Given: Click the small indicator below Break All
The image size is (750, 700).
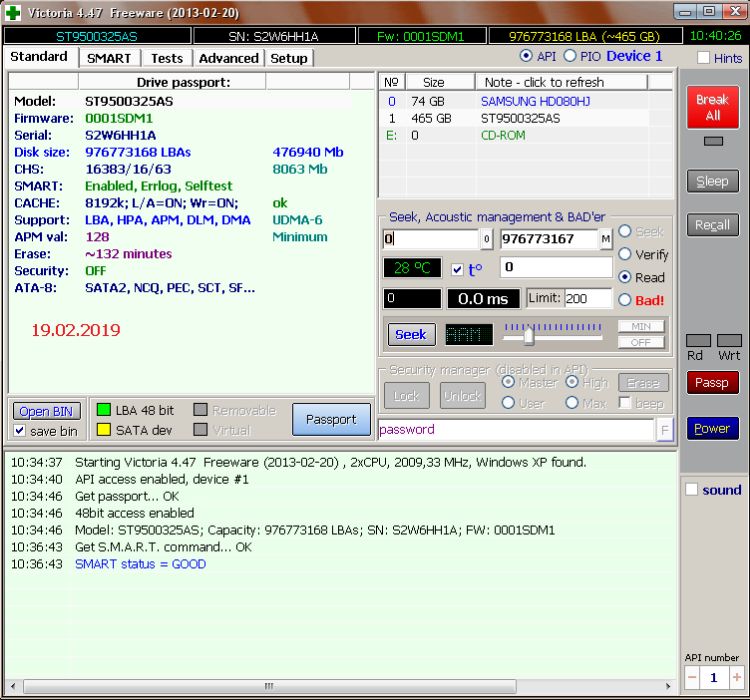Looking at the screenshot, I should coord(713,141).
